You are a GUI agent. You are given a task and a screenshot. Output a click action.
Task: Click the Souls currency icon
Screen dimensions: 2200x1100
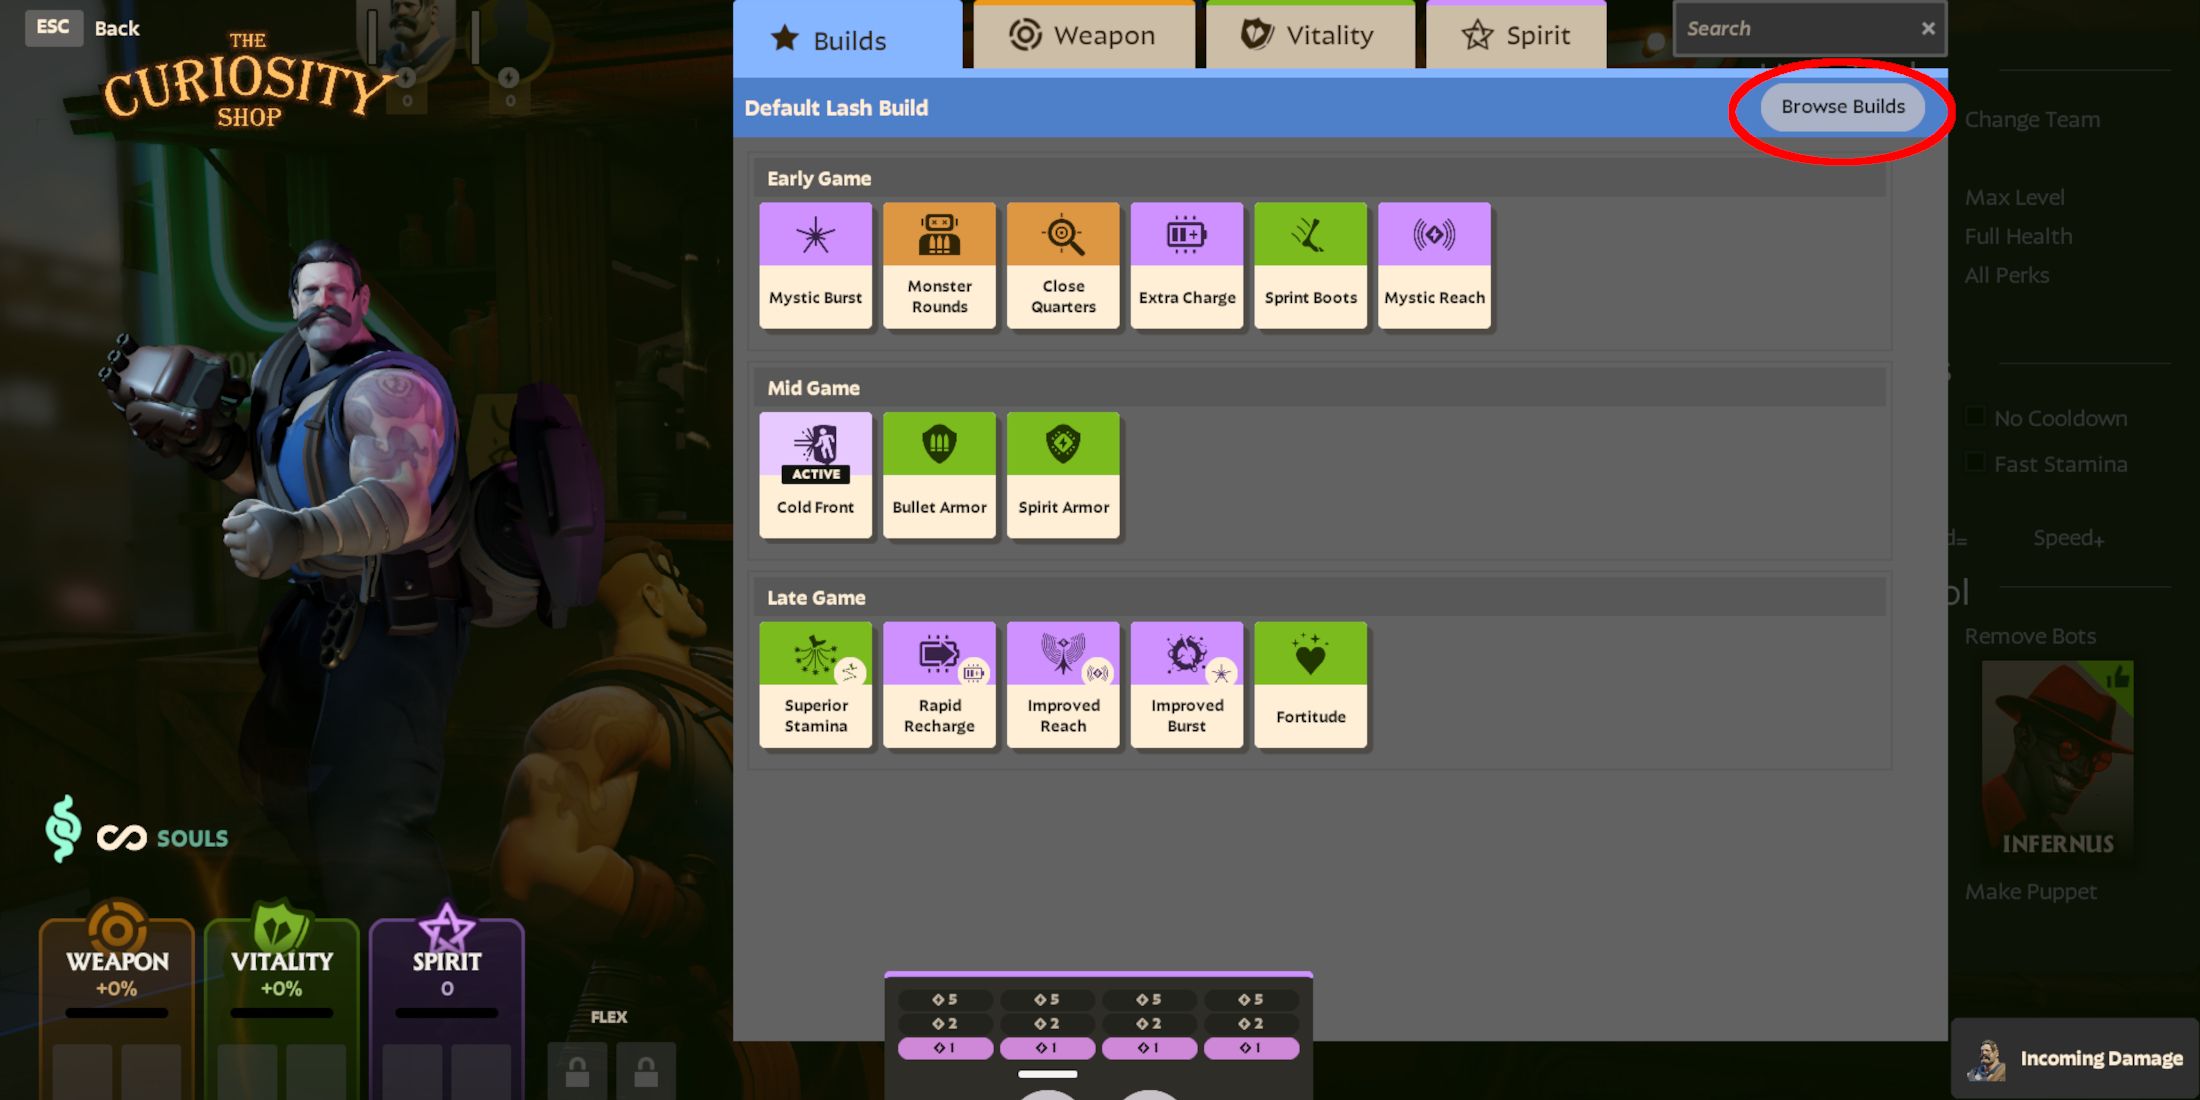coord(62,833)
